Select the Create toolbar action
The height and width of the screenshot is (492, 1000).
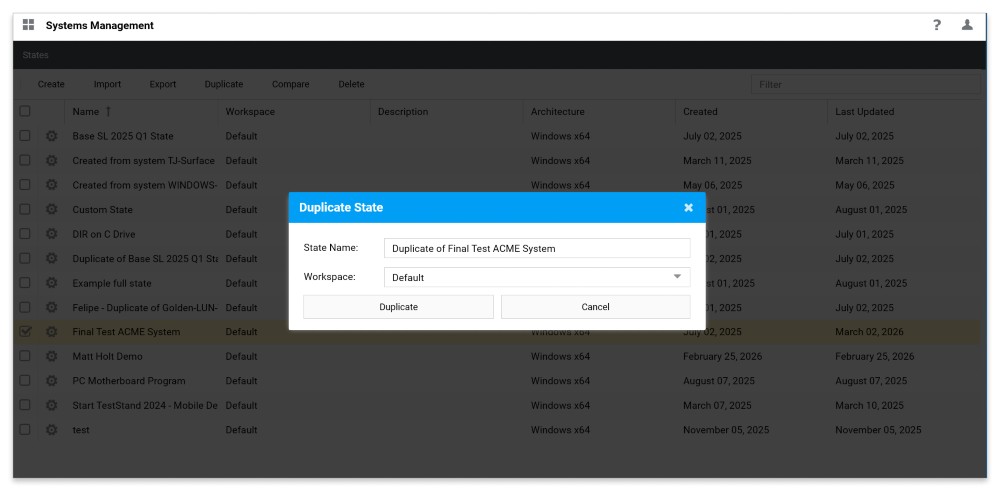(51, 84)
